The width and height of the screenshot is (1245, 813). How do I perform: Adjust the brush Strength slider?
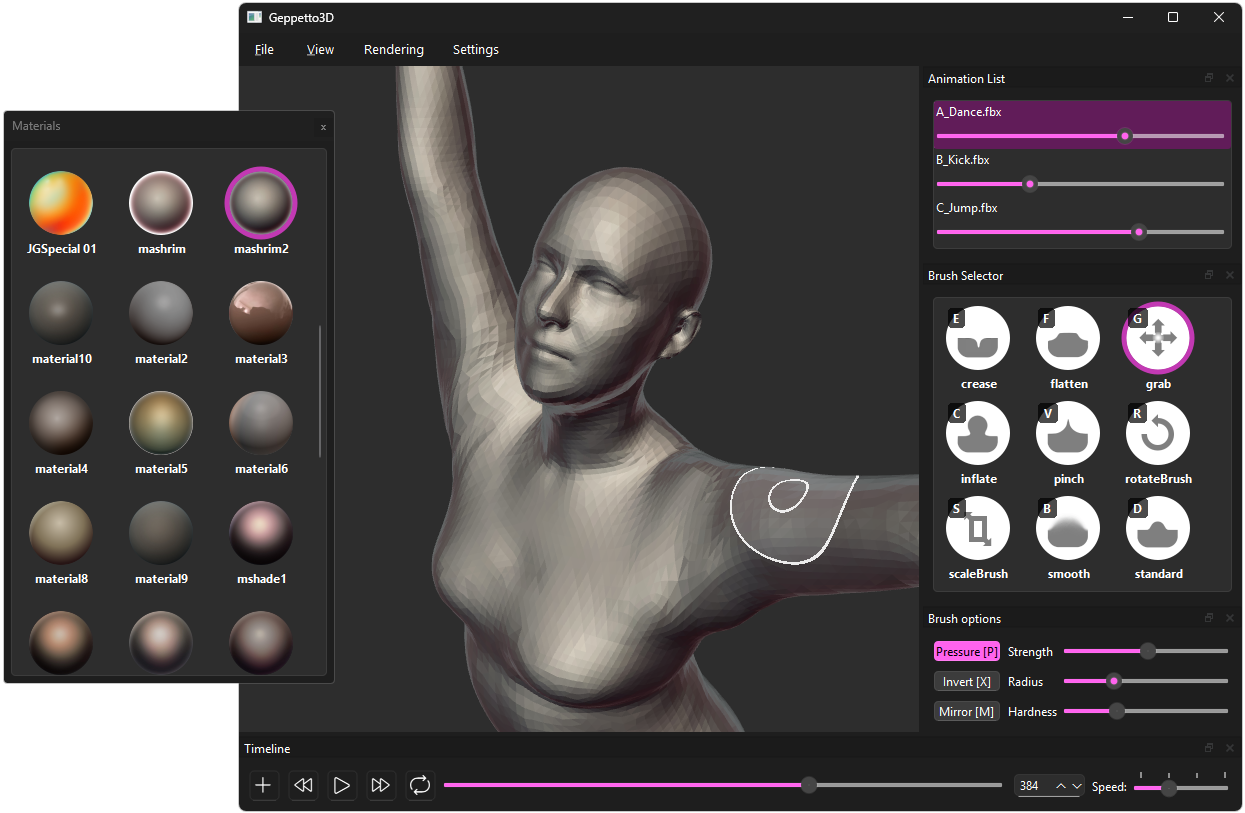1146,651
